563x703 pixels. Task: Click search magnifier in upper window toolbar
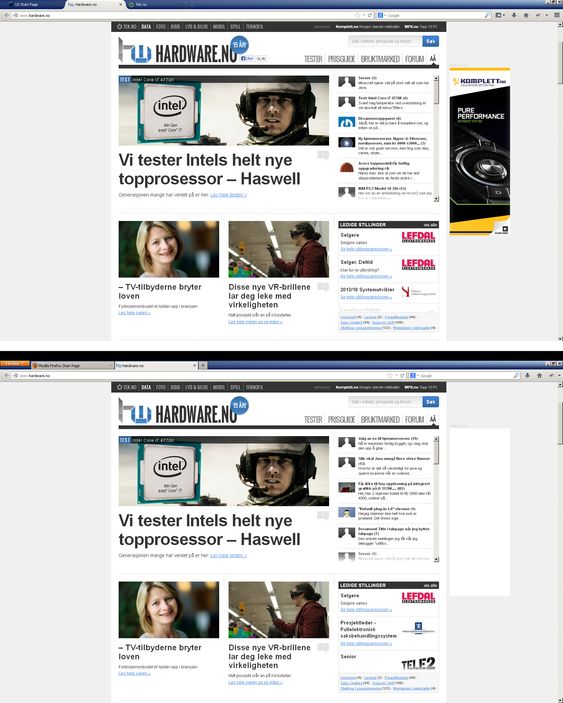(487, 15)
